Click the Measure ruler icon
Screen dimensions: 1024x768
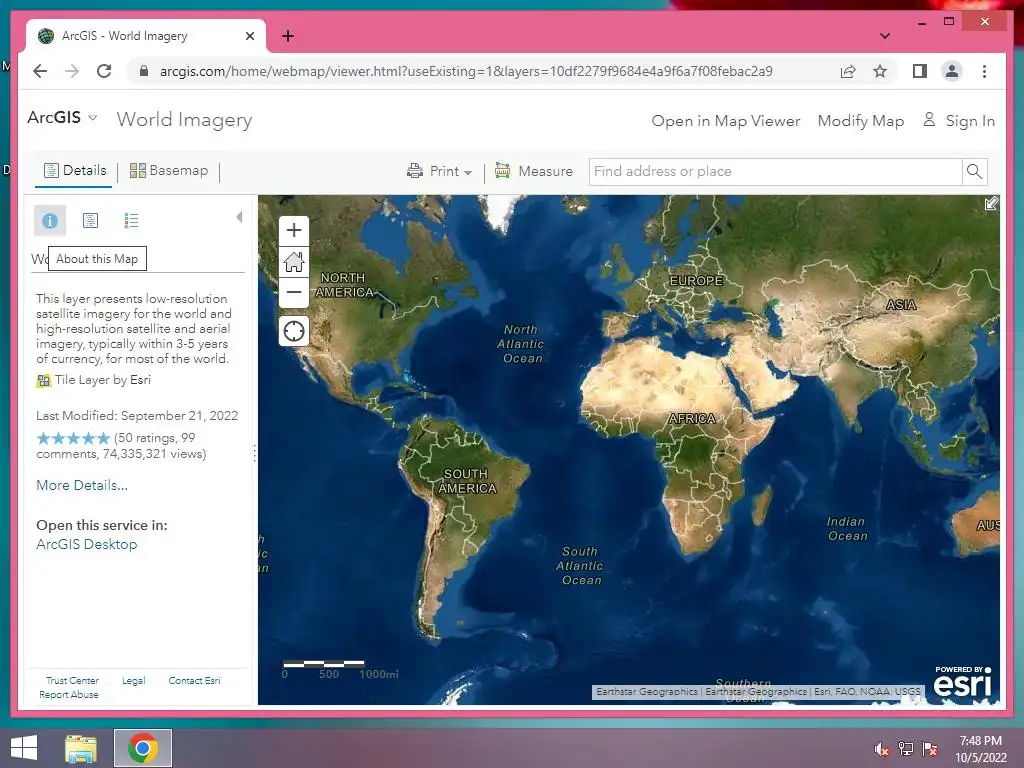(x=502, y=170)
